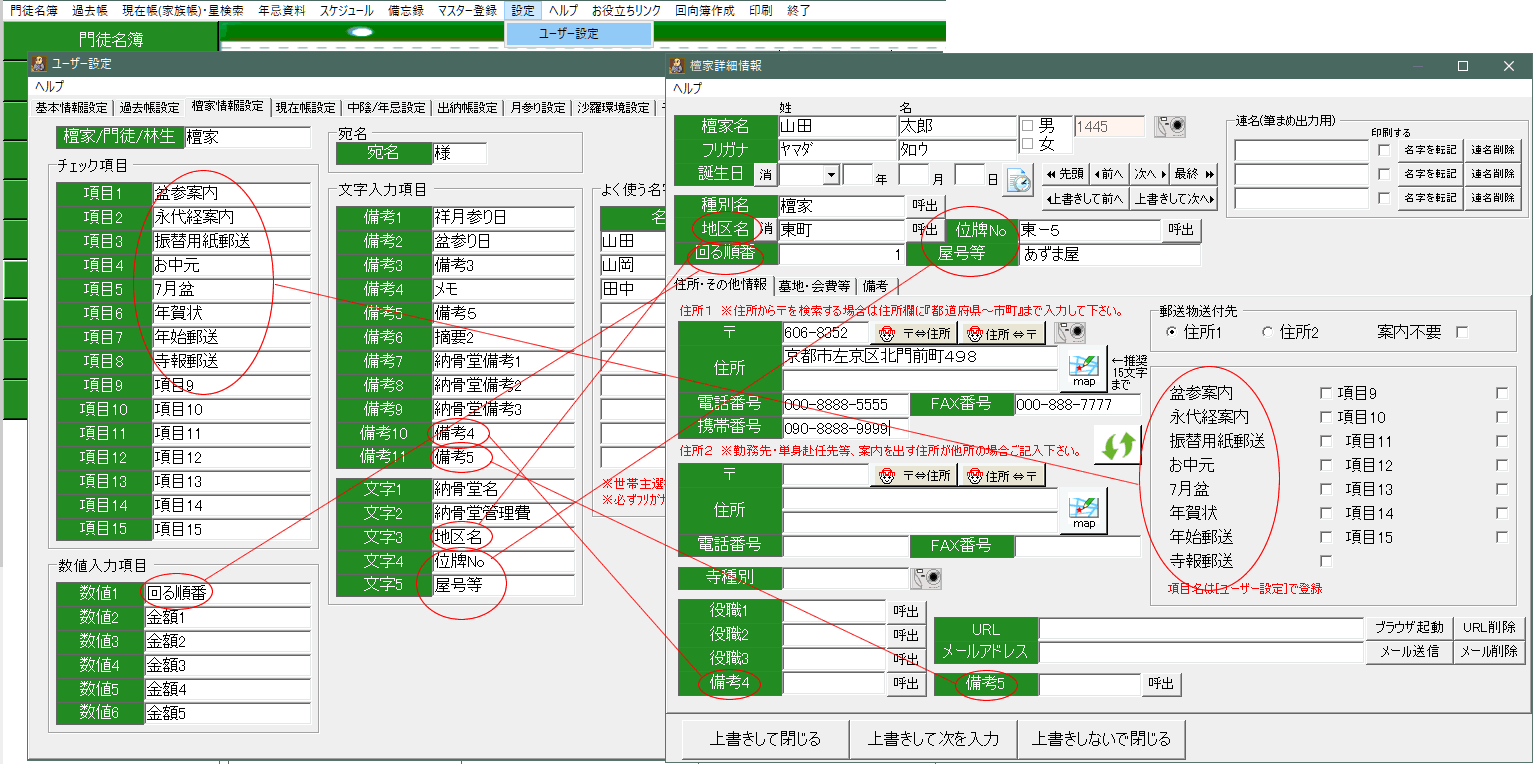Click 上書きして閉じる button

[x=765, y=740]
